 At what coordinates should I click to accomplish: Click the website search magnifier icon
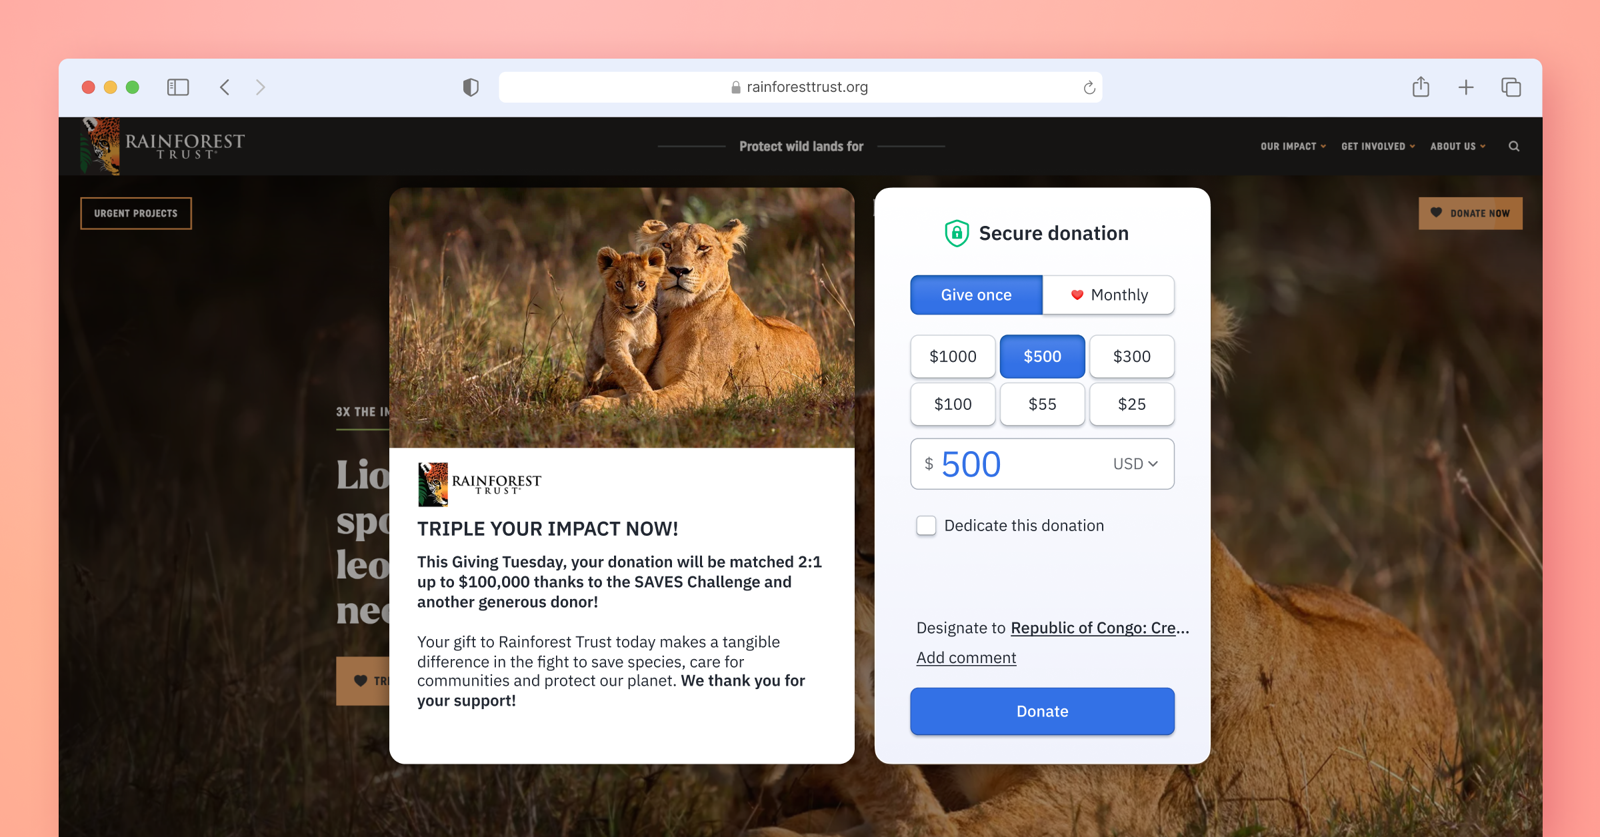click(x=1514, y=146)
